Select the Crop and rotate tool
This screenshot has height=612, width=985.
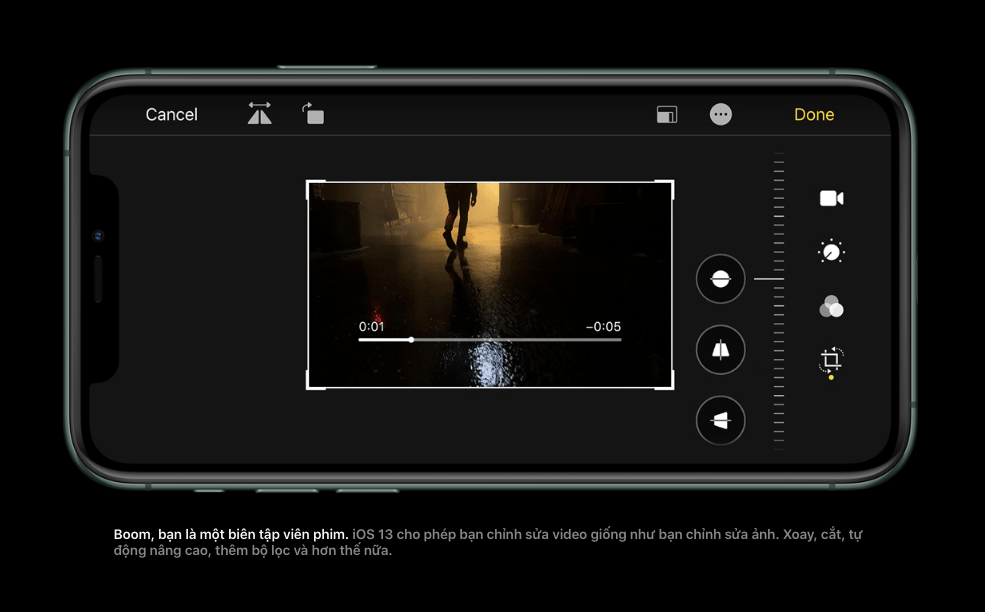pyautogui.click(x=831, y=361)
